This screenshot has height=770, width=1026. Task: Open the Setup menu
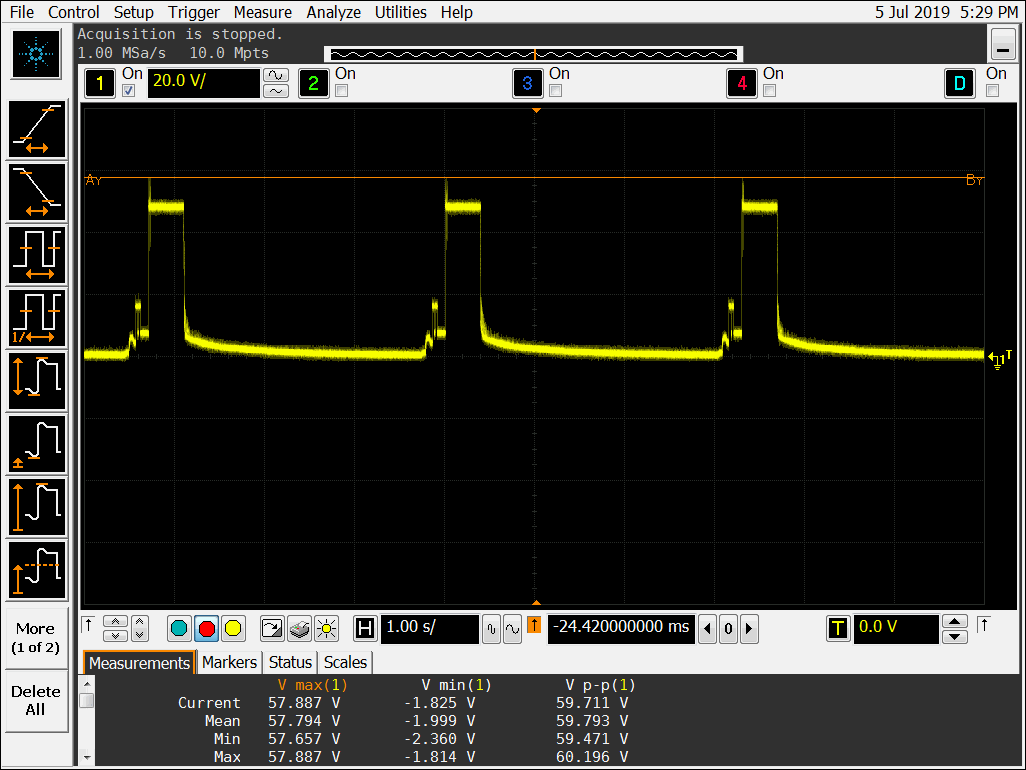point(133,12)
